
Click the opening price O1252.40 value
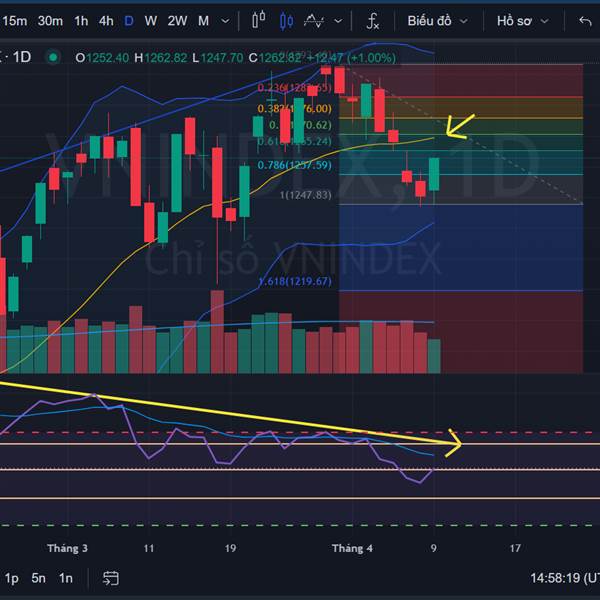(x=102, y=58)
